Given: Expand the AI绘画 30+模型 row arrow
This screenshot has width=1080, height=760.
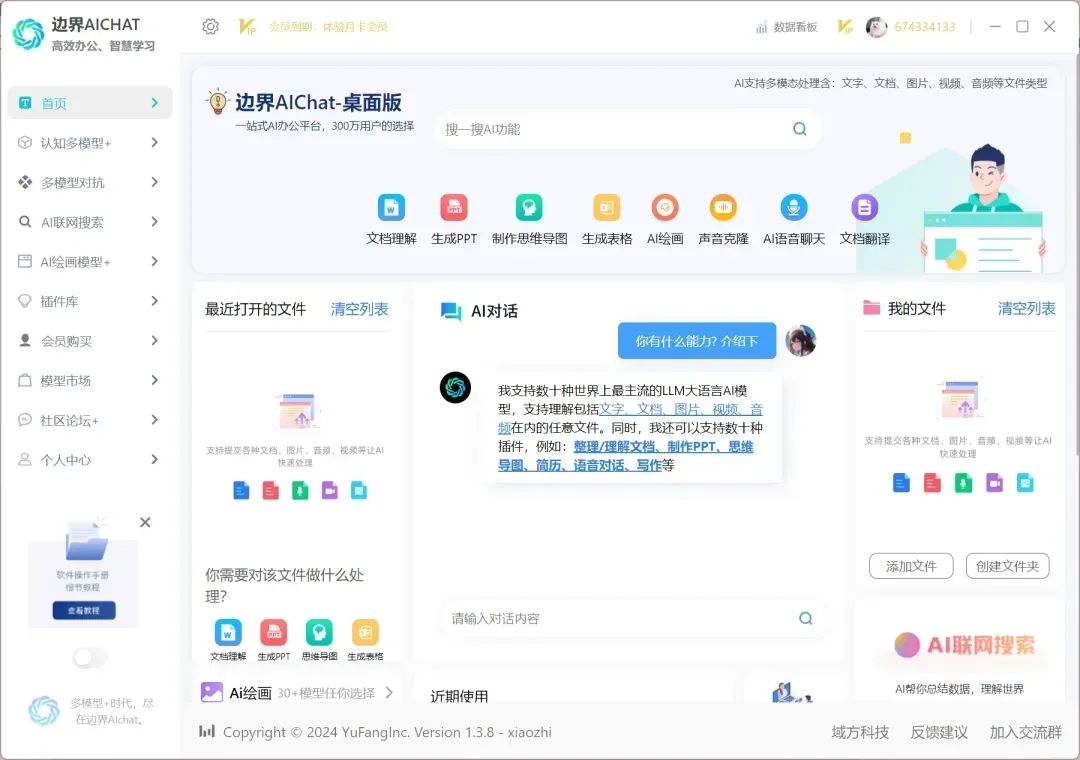Looking at the screenshot, I should (389, 692).
